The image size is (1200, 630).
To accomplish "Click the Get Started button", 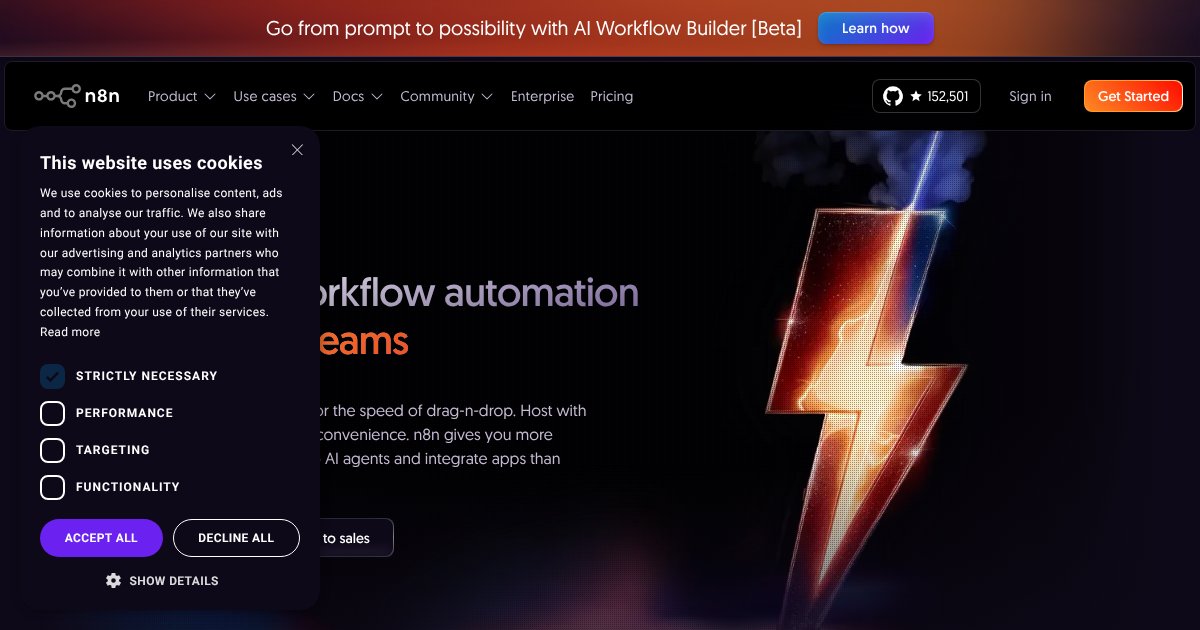I will 1133,96.
